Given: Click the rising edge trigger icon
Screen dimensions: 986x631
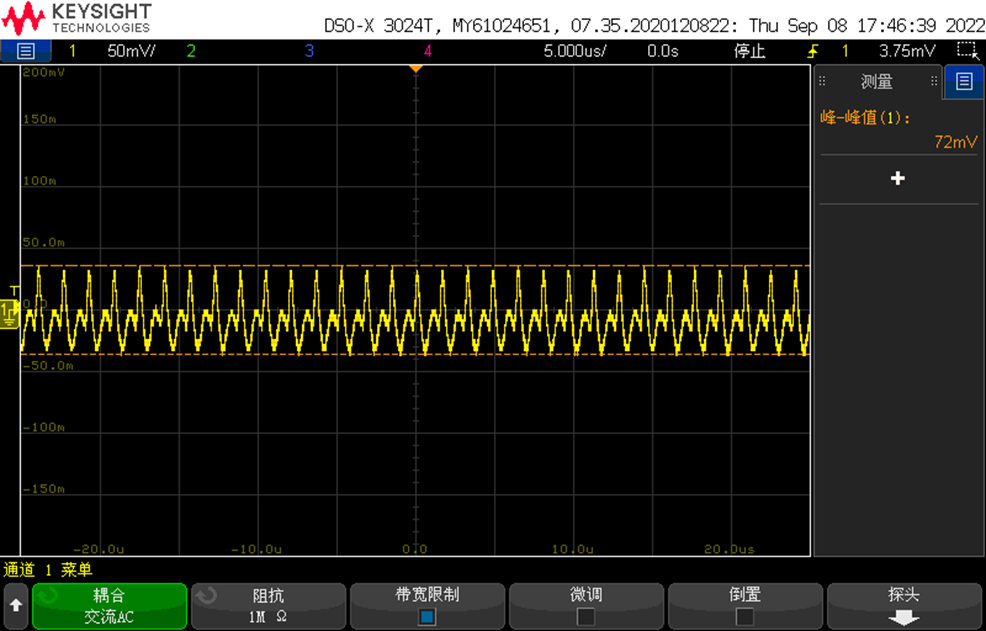Looking at the screenshot, I should coord(813,51).
